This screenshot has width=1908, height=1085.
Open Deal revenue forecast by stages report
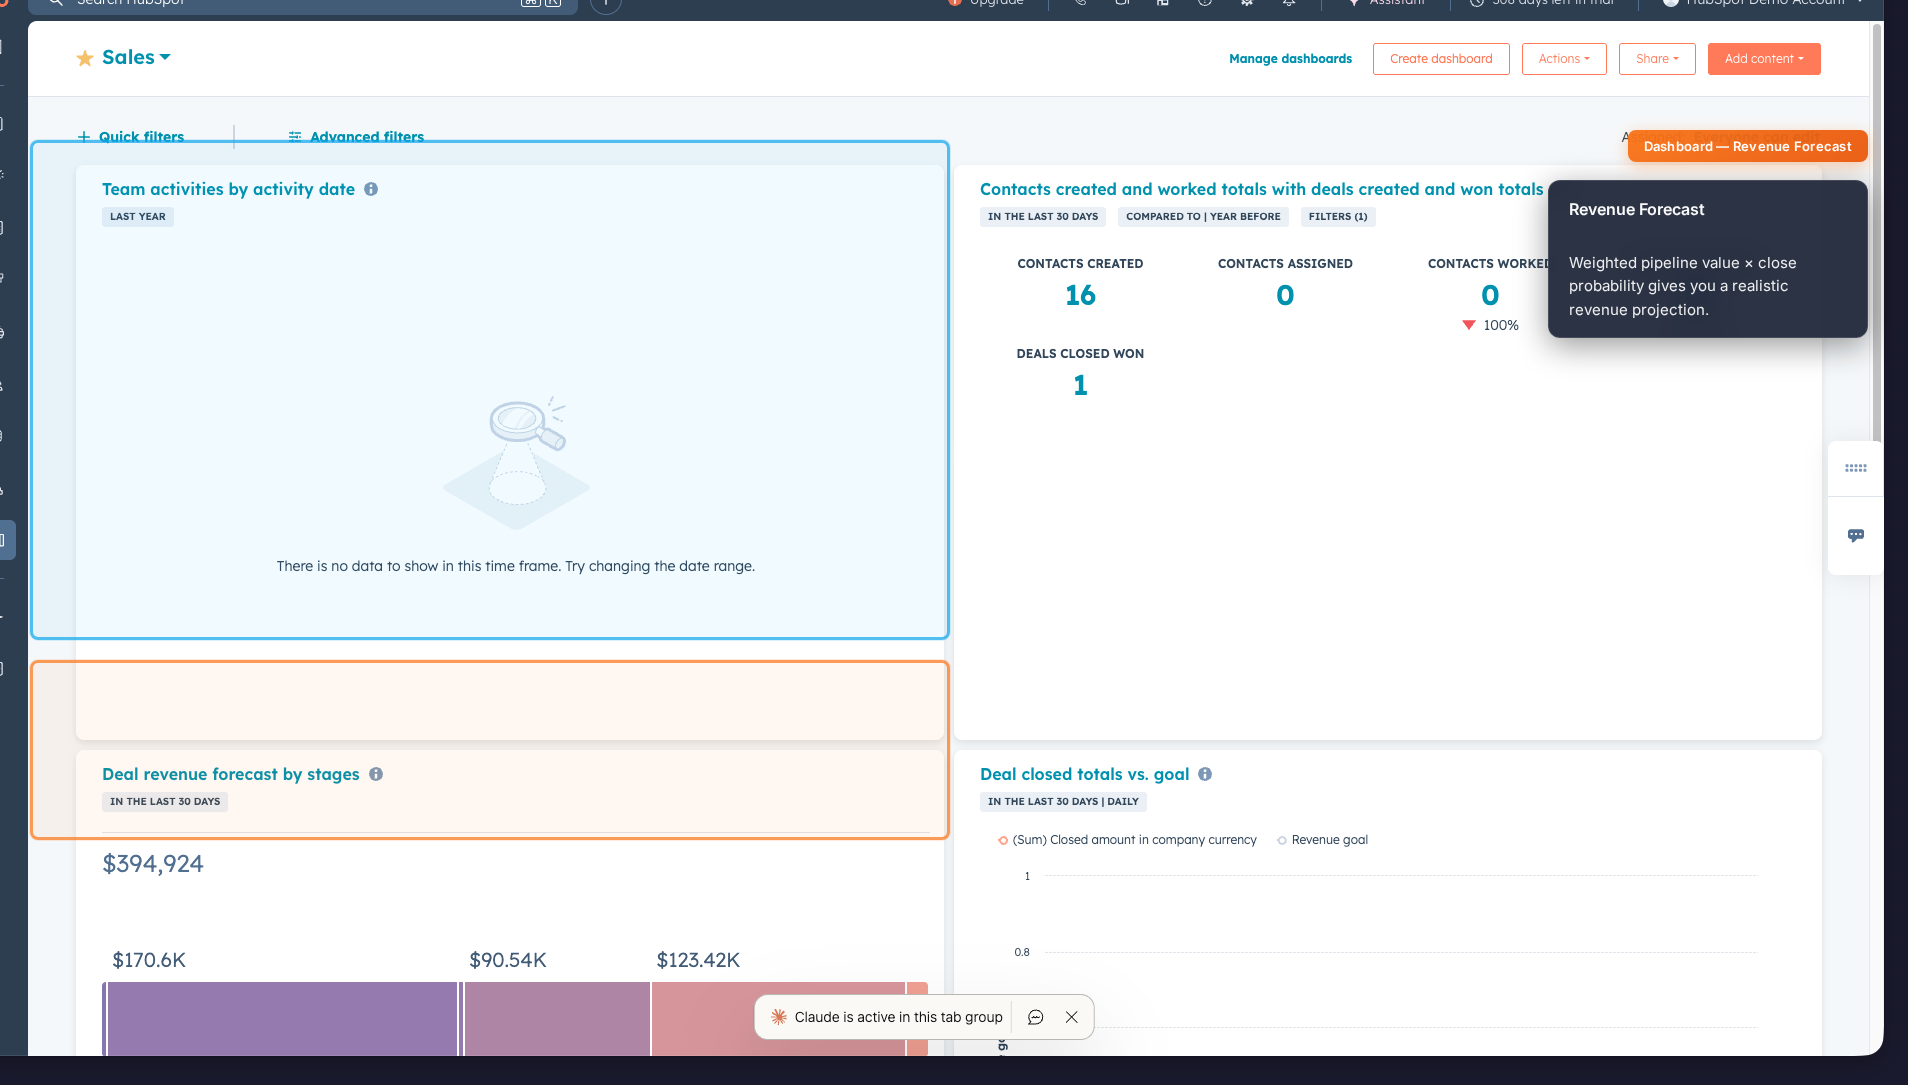coord(230,774)
